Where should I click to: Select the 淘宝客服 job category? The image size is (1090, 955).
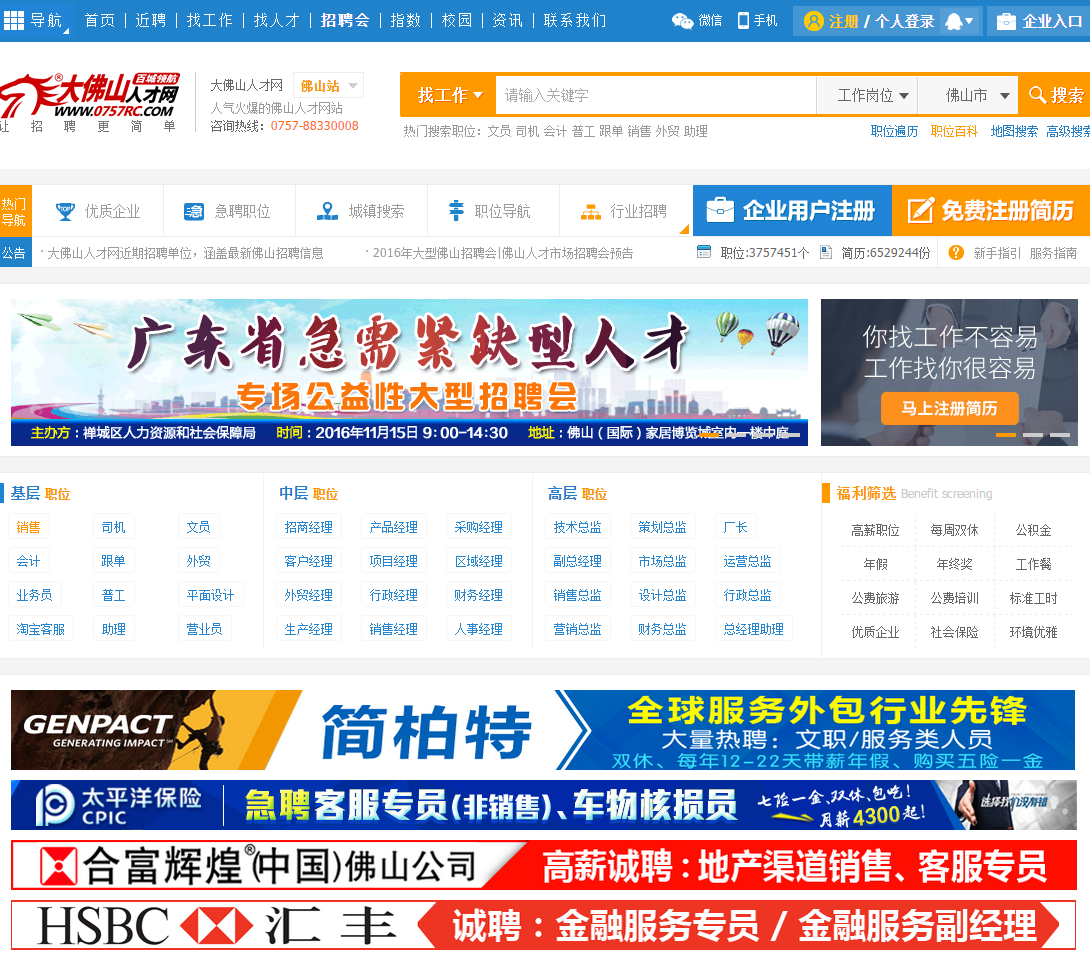(x=40, y=629)
